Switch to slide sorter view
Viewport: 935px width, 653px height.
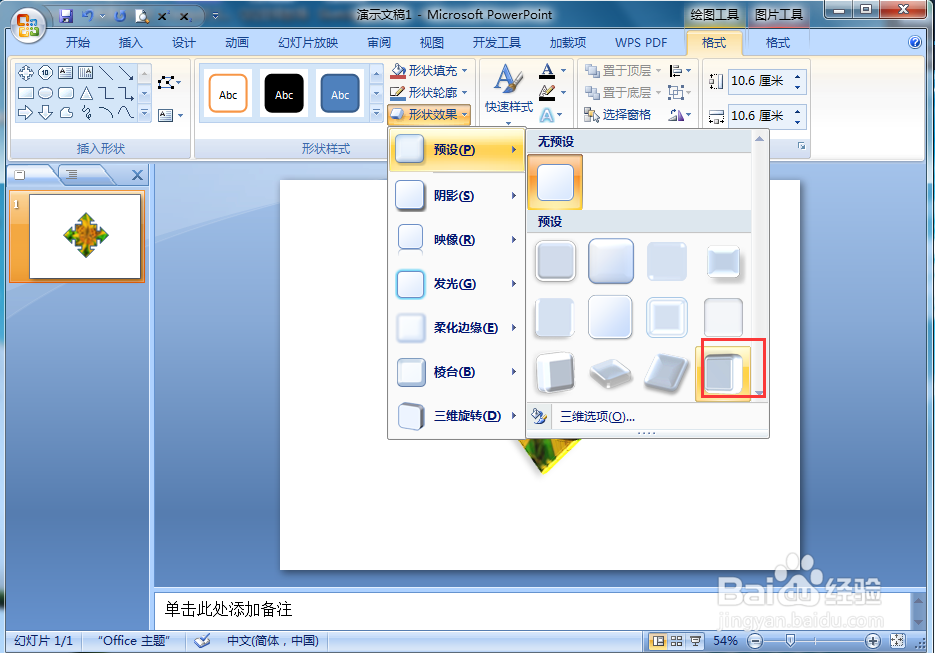676,641
